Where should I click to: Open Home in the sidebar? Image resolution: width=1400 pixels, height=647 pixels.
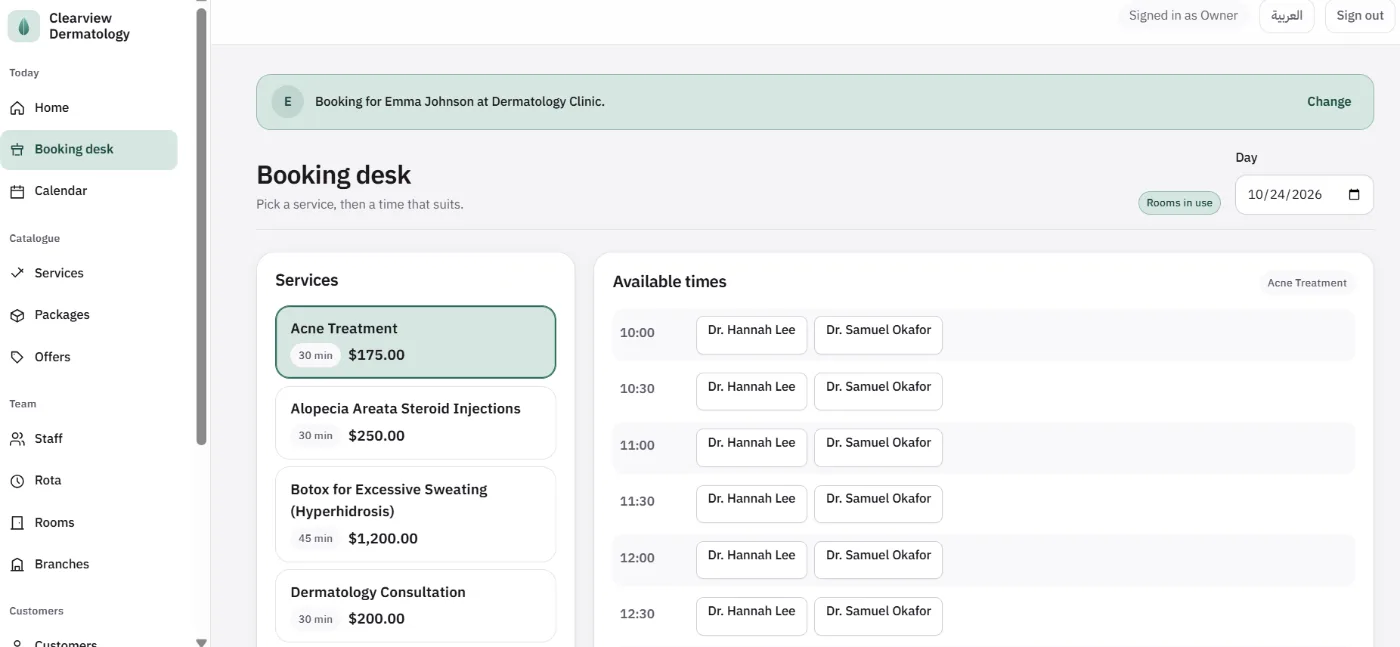click(89, 108)
